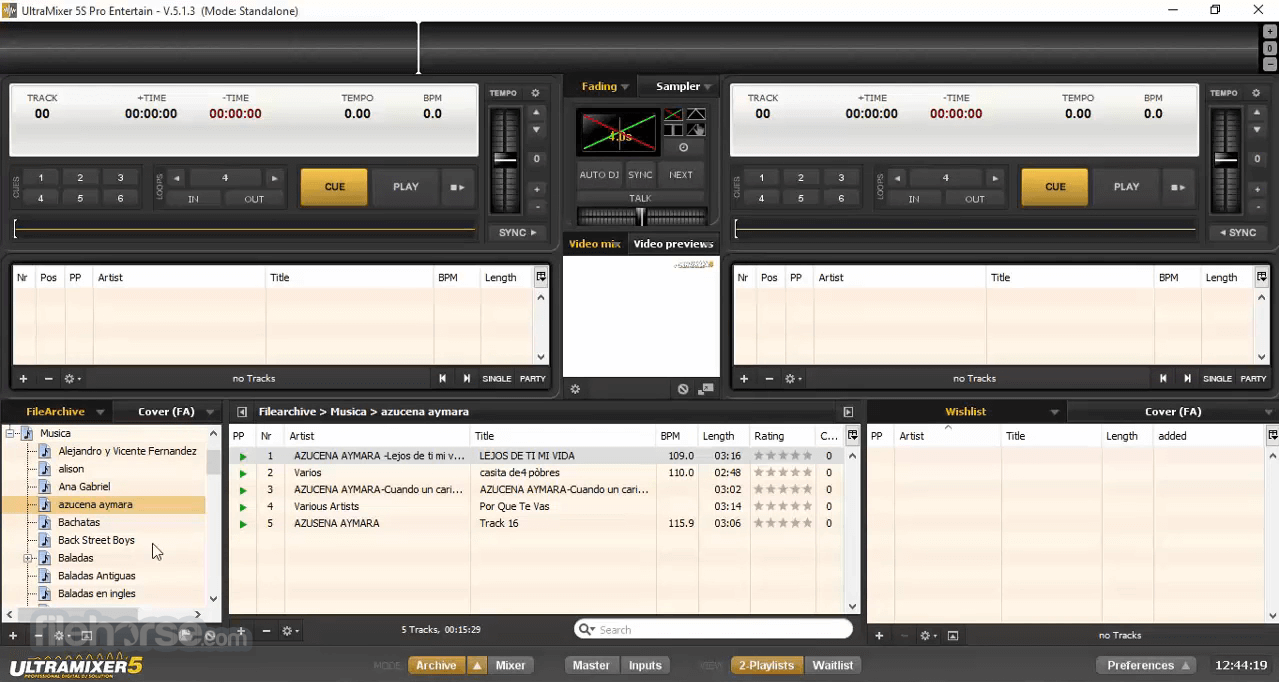1279x682 pixels.
Task: Click the crossfader slider handle
Action: [641, 216]
